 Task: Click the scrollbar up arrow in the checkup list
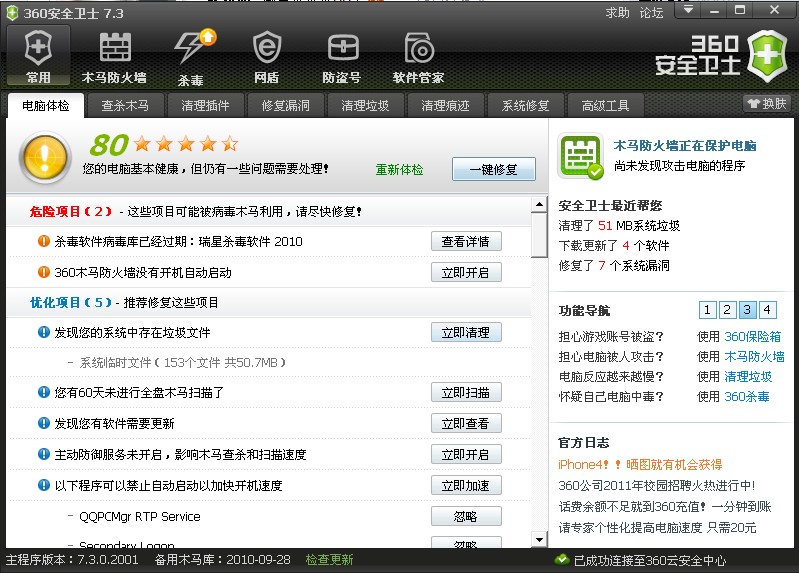coord(539,204)
